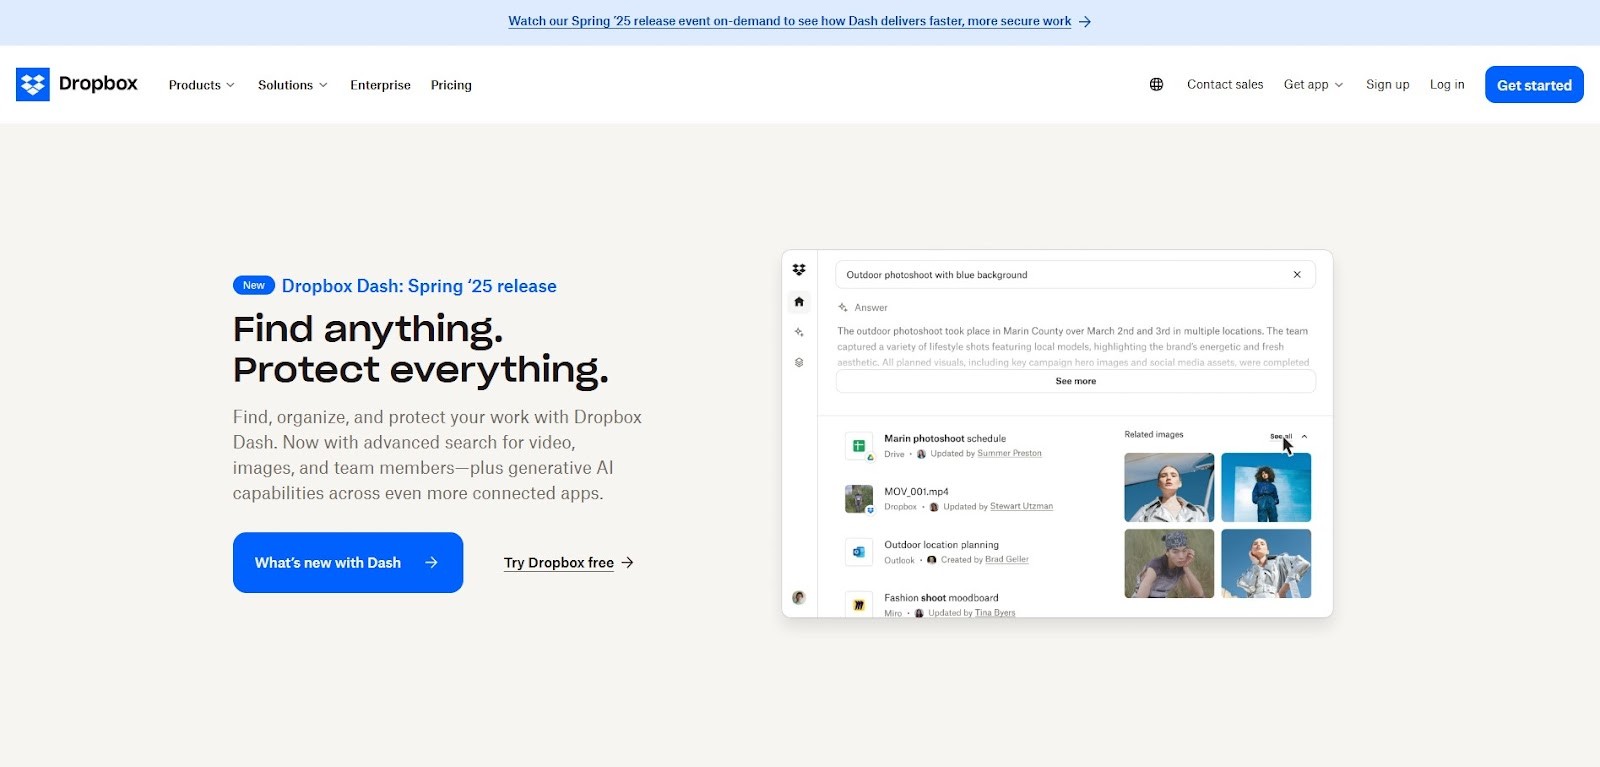Image resolution: width=1600 pixels, height=767 pixels.
Task: Click the Tina Byers name link
Action: point(995,613)
